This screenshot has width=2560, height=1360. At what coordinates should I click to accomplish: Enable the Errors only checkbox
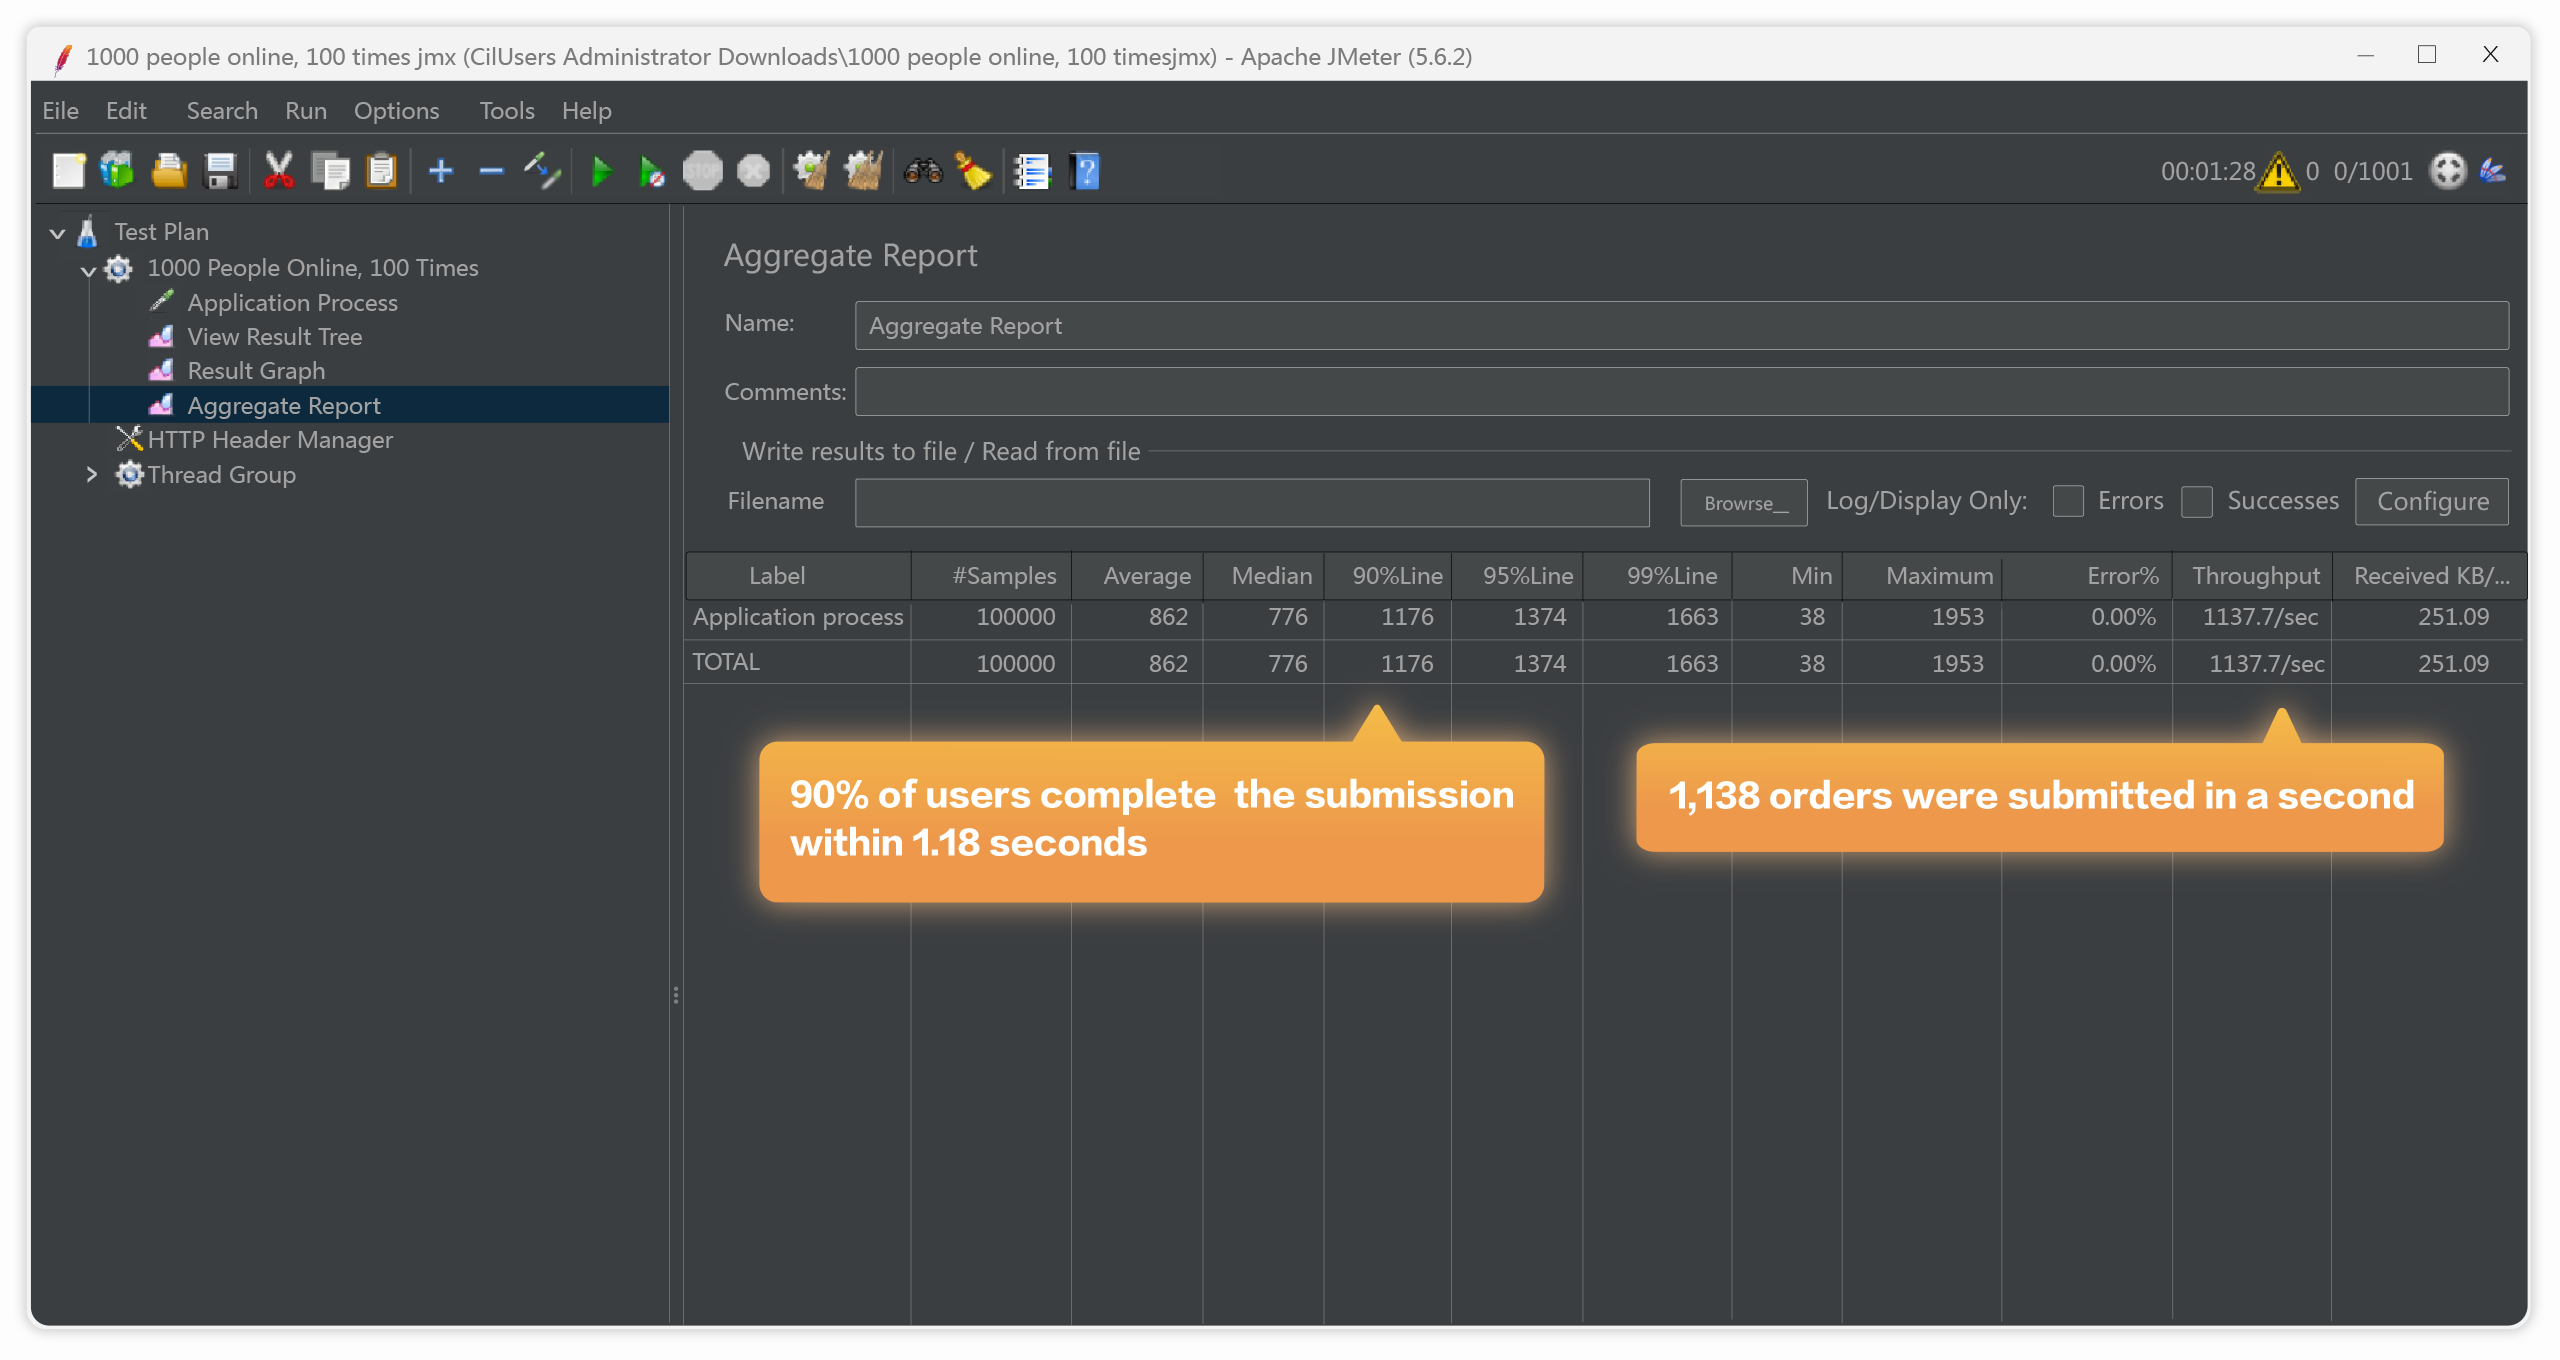click(x=2068, y=501)
